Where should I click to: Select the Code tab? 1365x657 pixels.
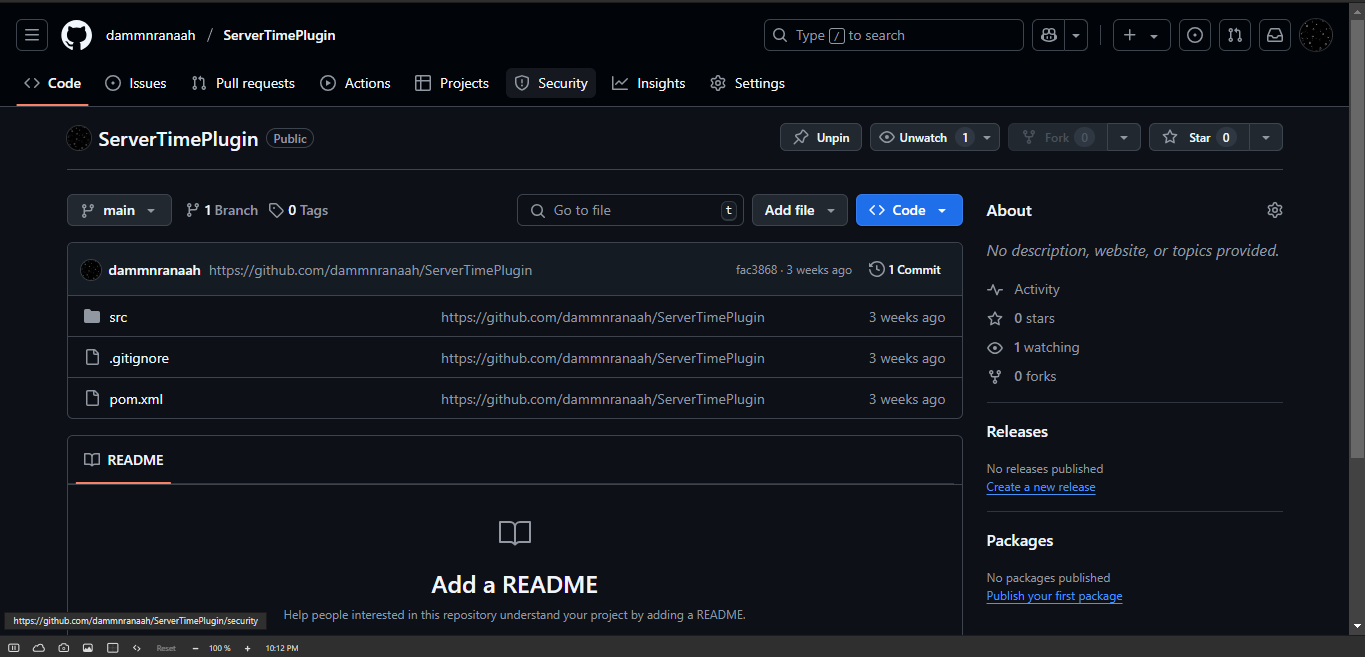52,83
